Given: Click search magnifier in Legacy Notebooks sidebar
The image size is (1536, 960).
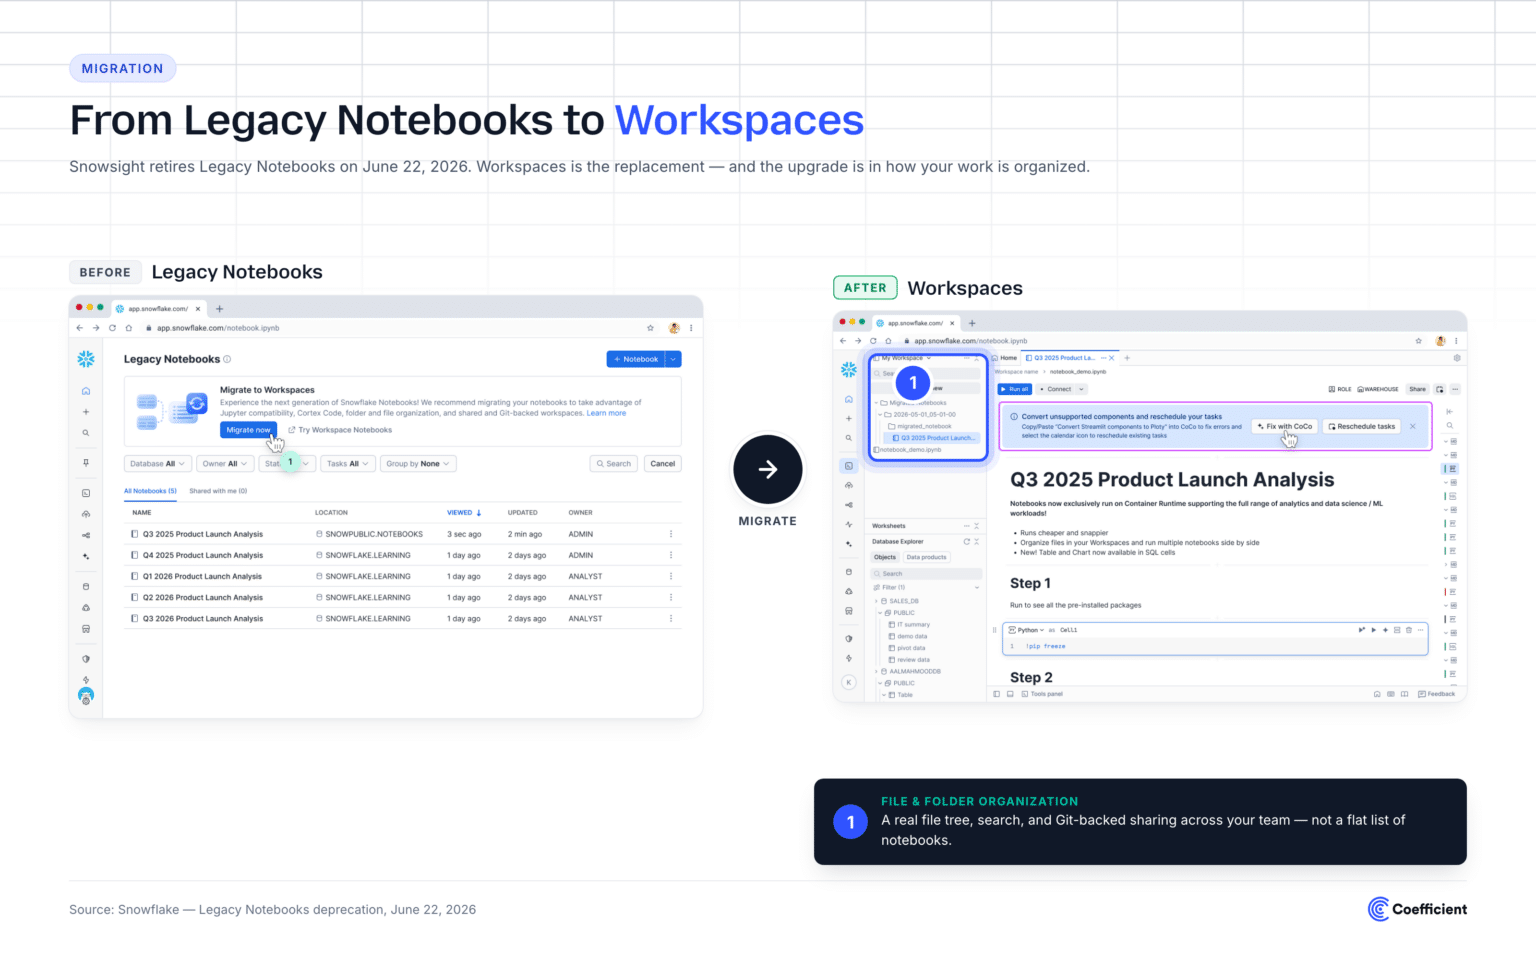Looking at the screenshot, I should [86, 433].
